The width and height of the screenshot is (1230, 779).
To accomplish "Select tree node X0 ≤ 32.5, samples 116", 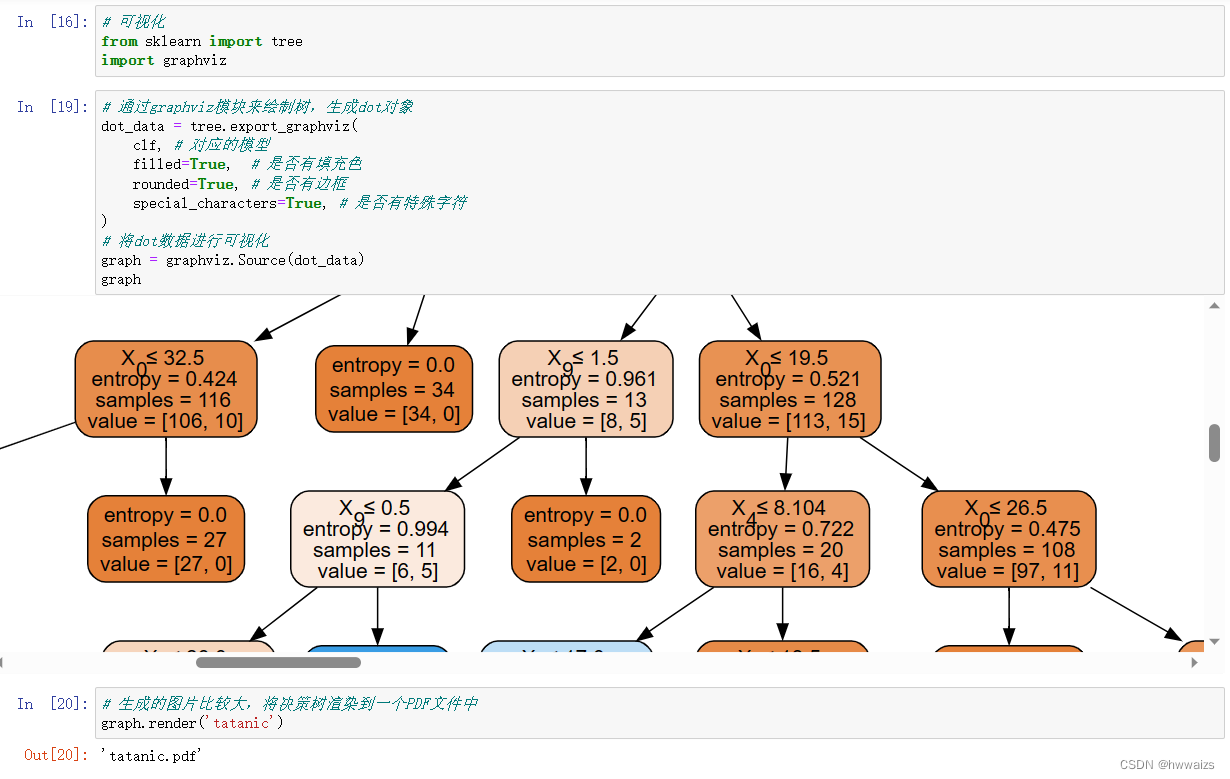I will 166,389.
